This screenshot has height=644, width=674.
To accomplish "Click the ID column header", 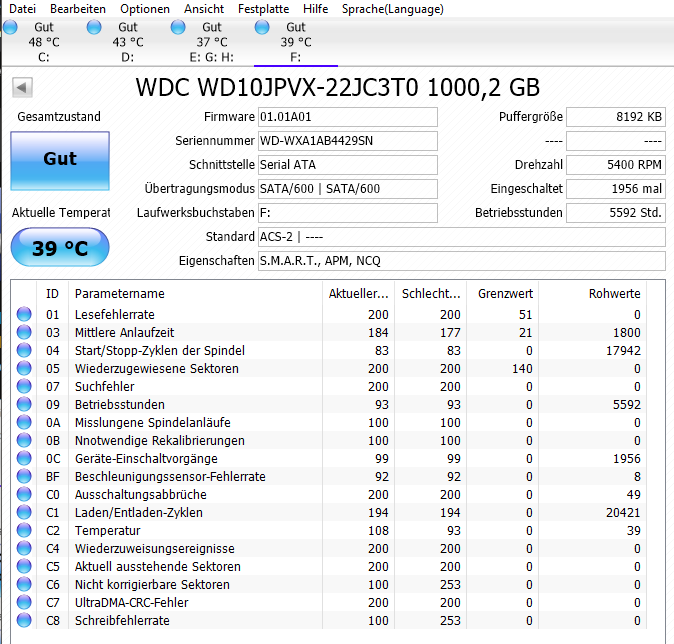I will click(52, 294).
